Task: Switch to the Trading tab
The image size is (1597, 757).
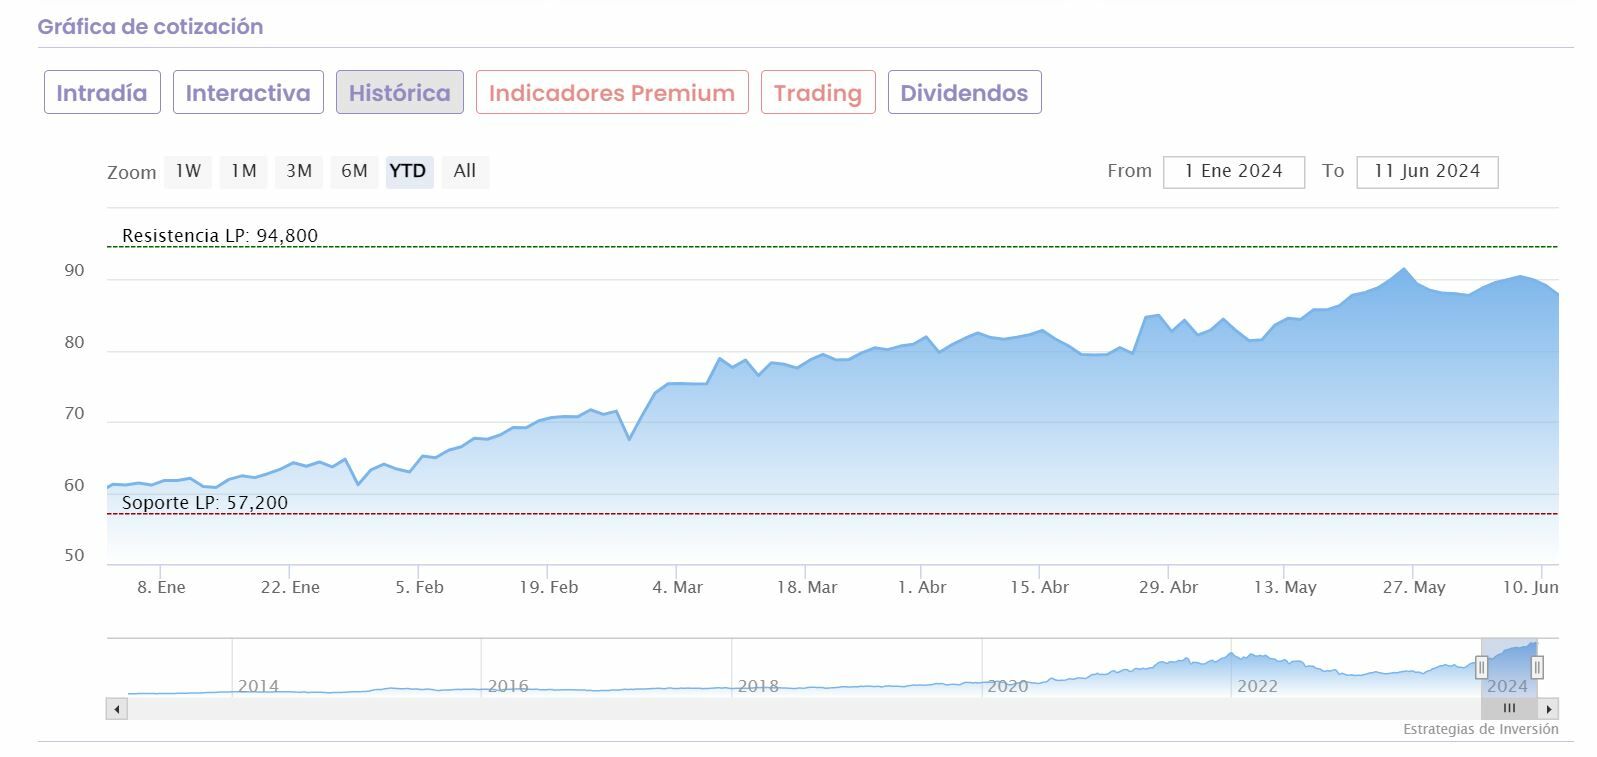Action: pos(817,93)
